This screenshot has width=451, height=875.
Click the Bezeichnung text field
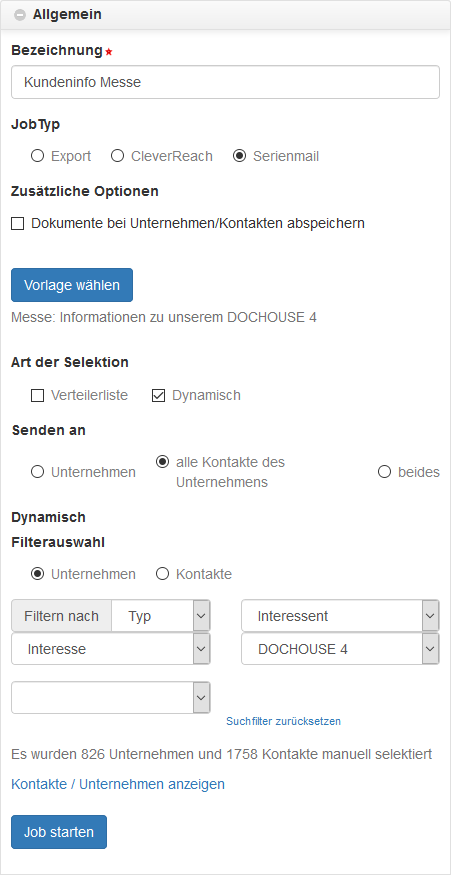[x=226, y=83]
